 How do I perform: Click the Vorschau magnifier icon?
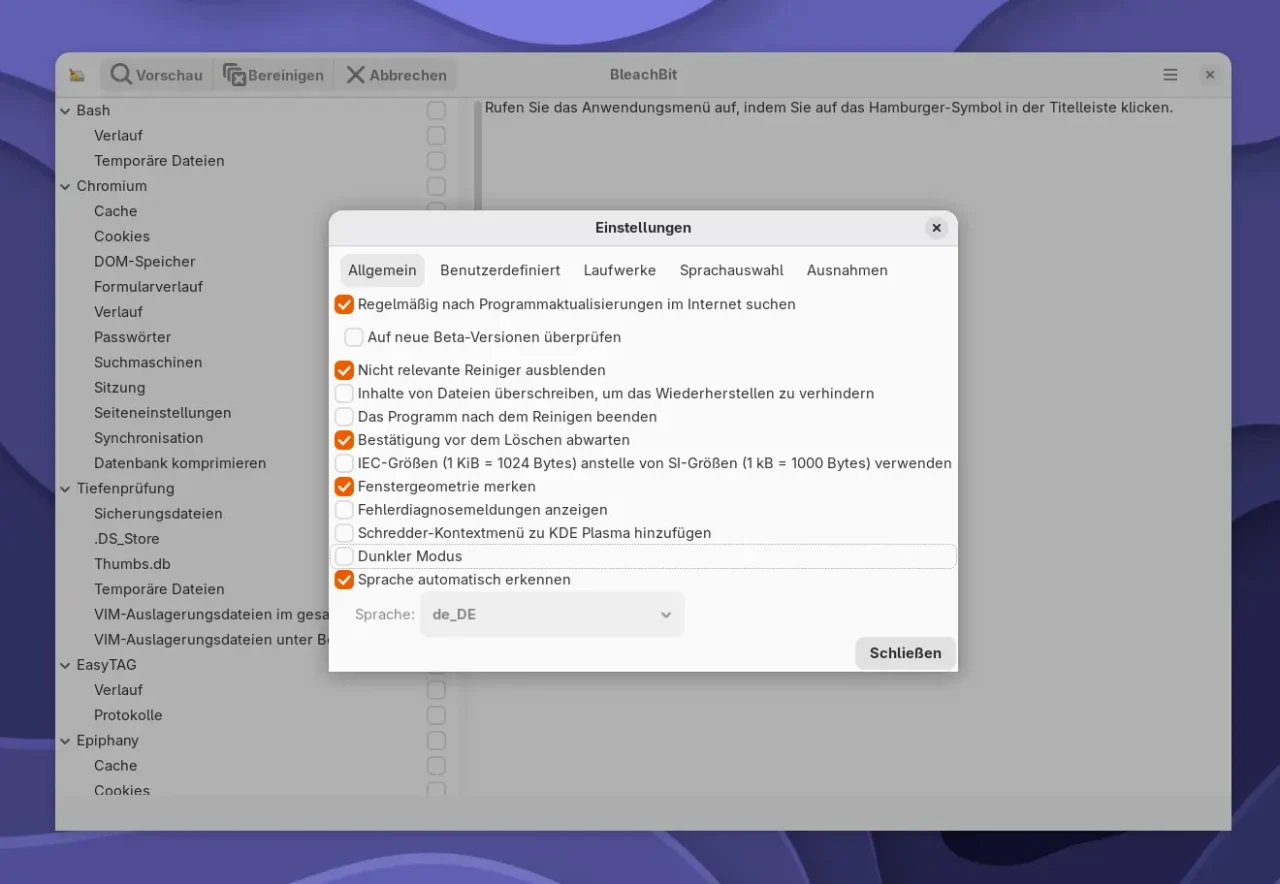(x=121, y=75)
